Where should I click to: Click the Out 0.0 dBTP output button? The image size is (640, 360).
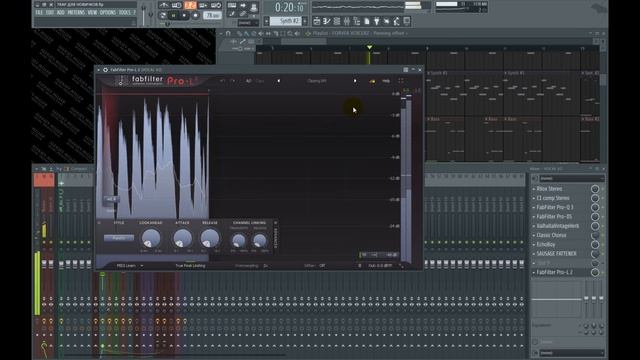pyautogui.click(x=380, y=266)
